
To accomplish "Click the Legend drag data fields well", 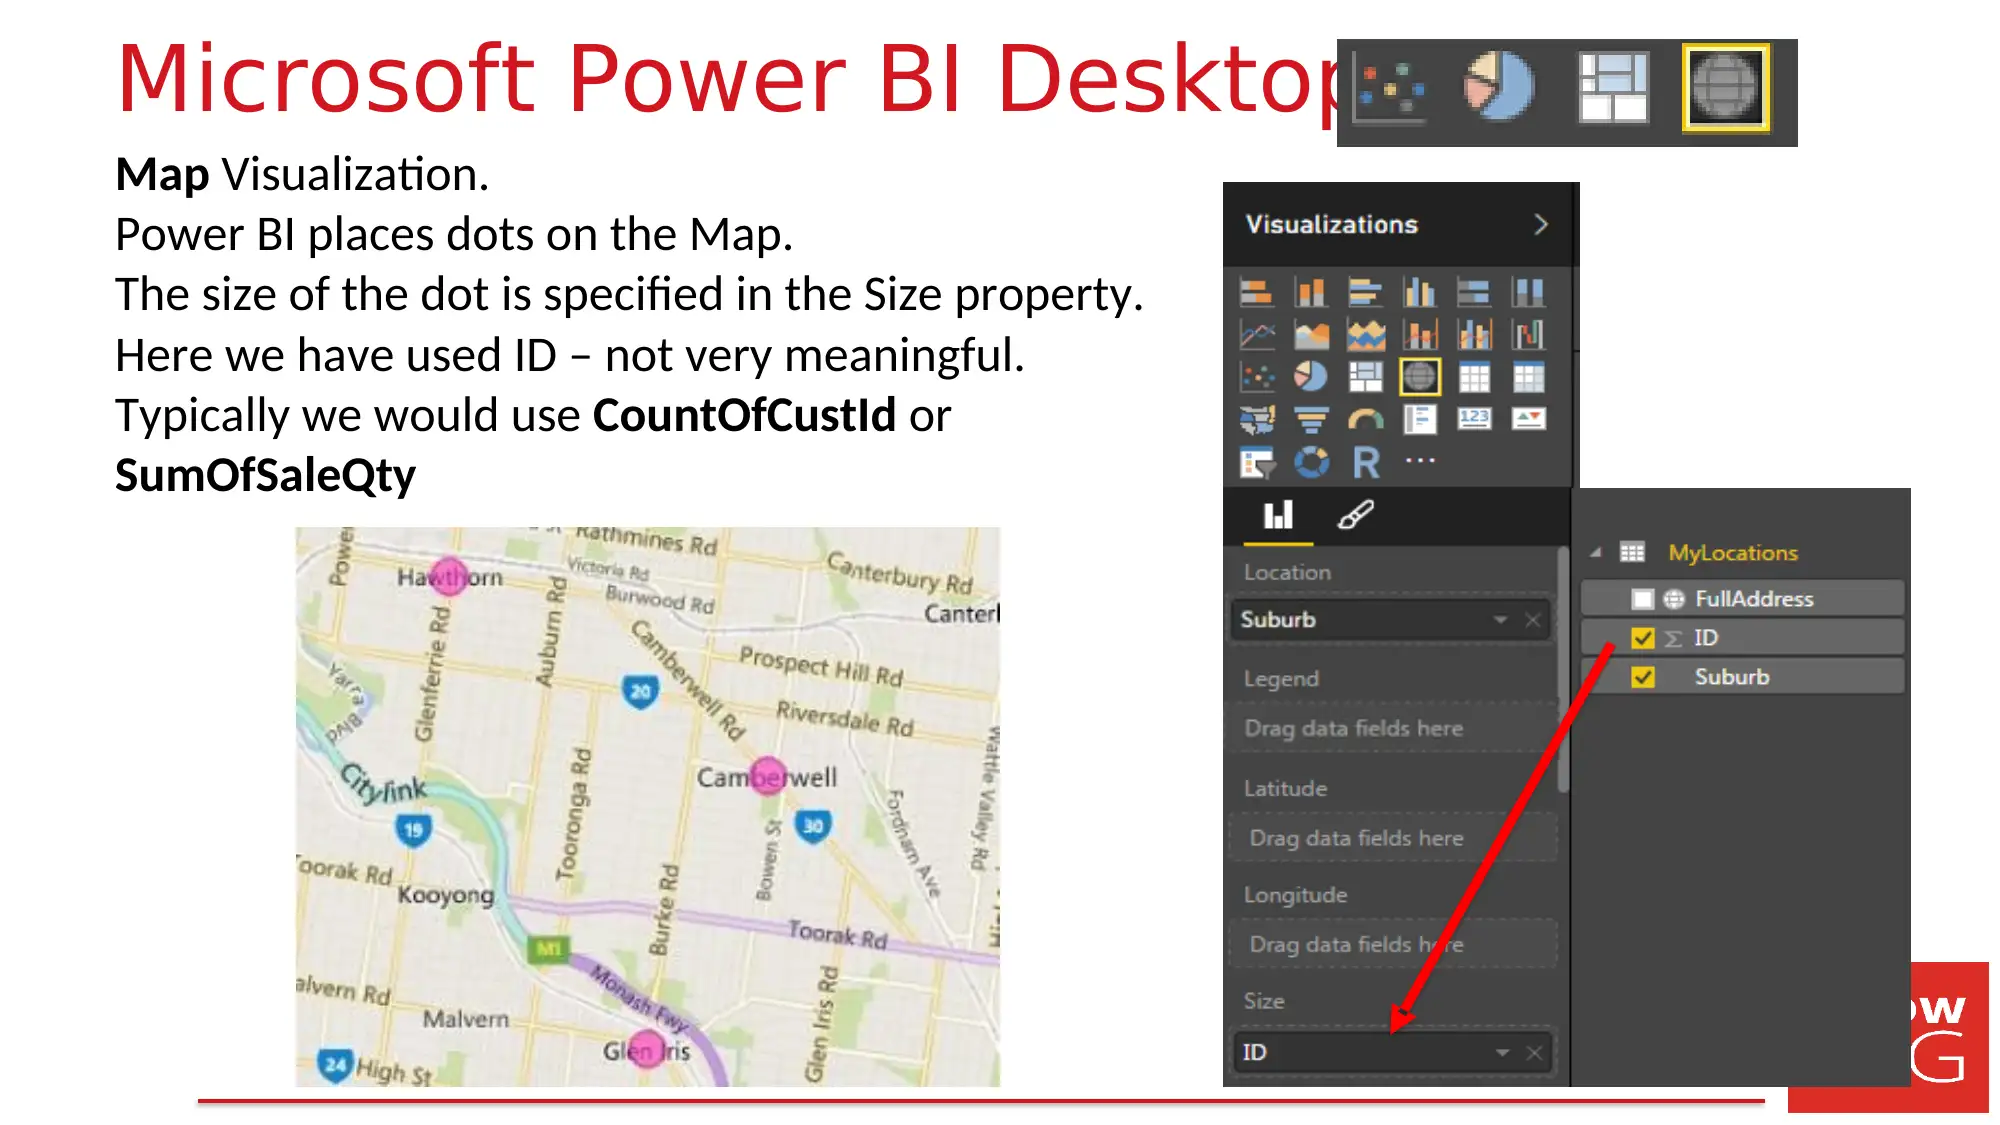I will [1392, 728].
